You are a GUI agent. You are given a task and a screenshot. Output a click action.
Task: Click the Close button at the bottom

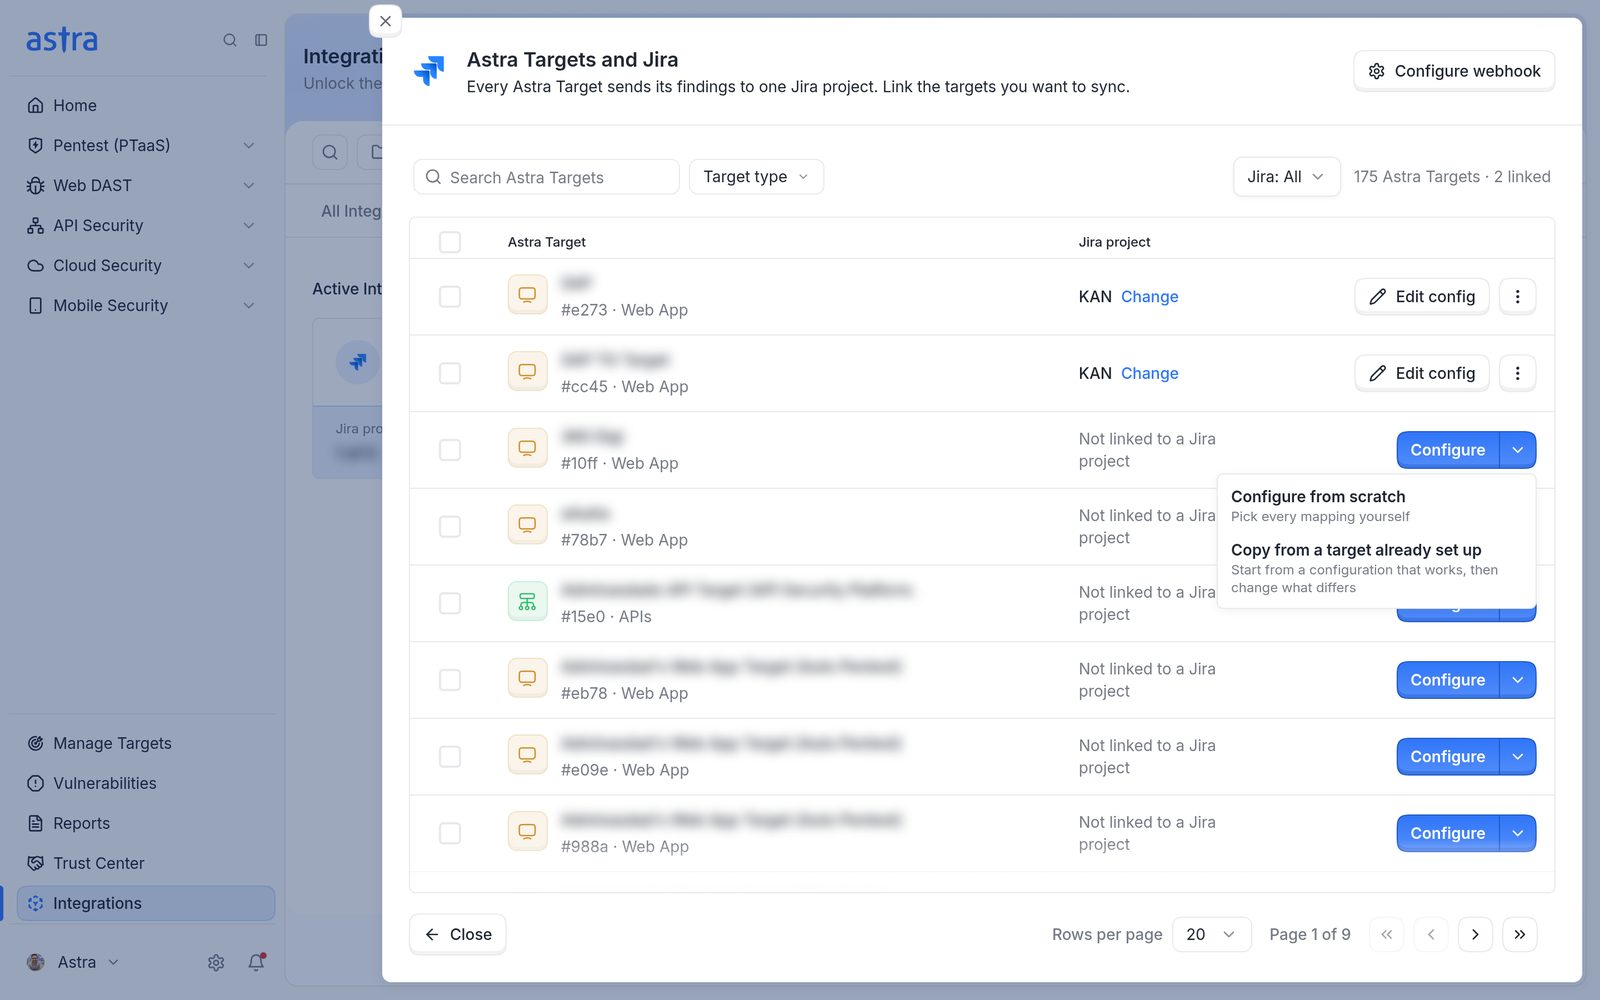[x=458, y=934]
